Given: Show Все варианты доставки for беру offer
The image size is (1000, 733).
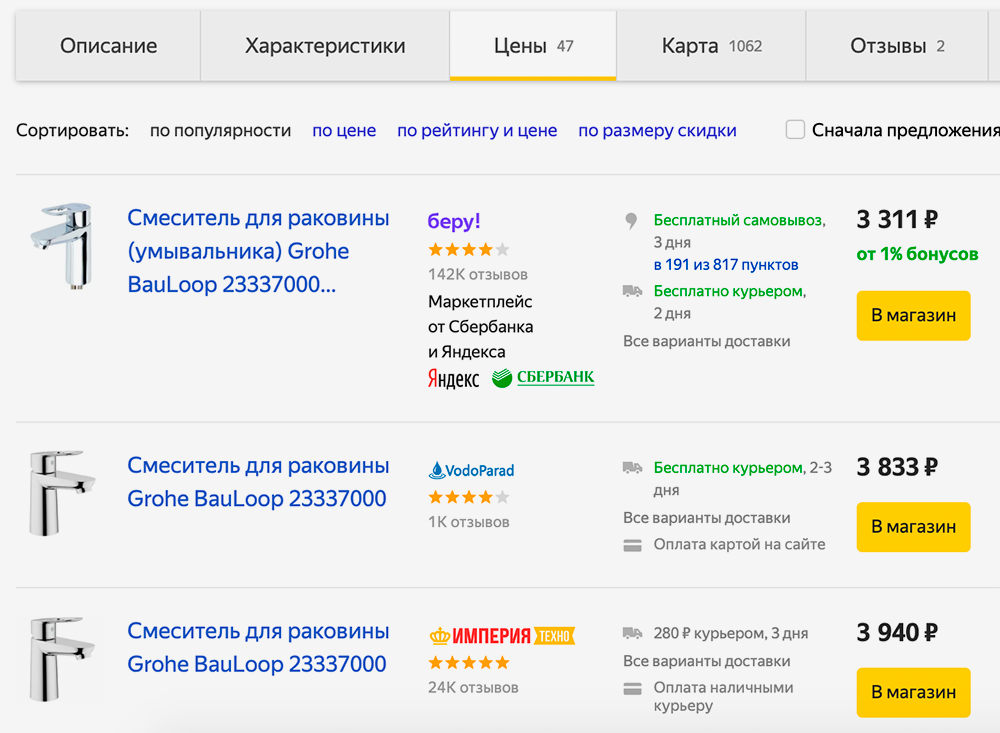Looking at the screenshot, I should point(707,341).
